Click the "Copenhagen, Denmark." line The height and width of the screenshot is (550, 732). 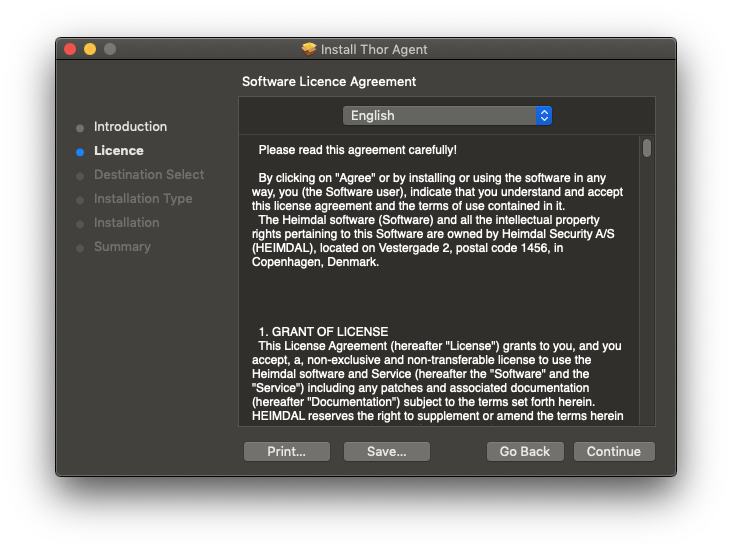coord(315,262)
